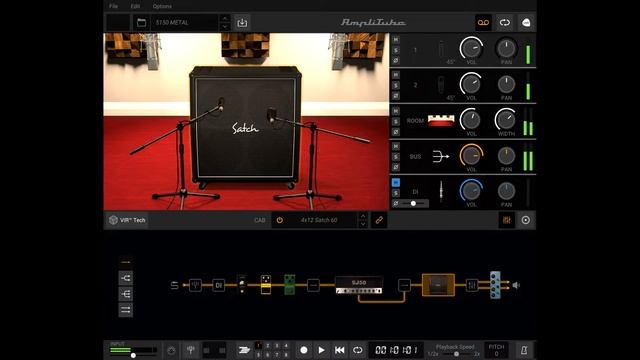The image size is (640, 360).
Task: Click the VIR Tech button
Action: tap(127, 220)
